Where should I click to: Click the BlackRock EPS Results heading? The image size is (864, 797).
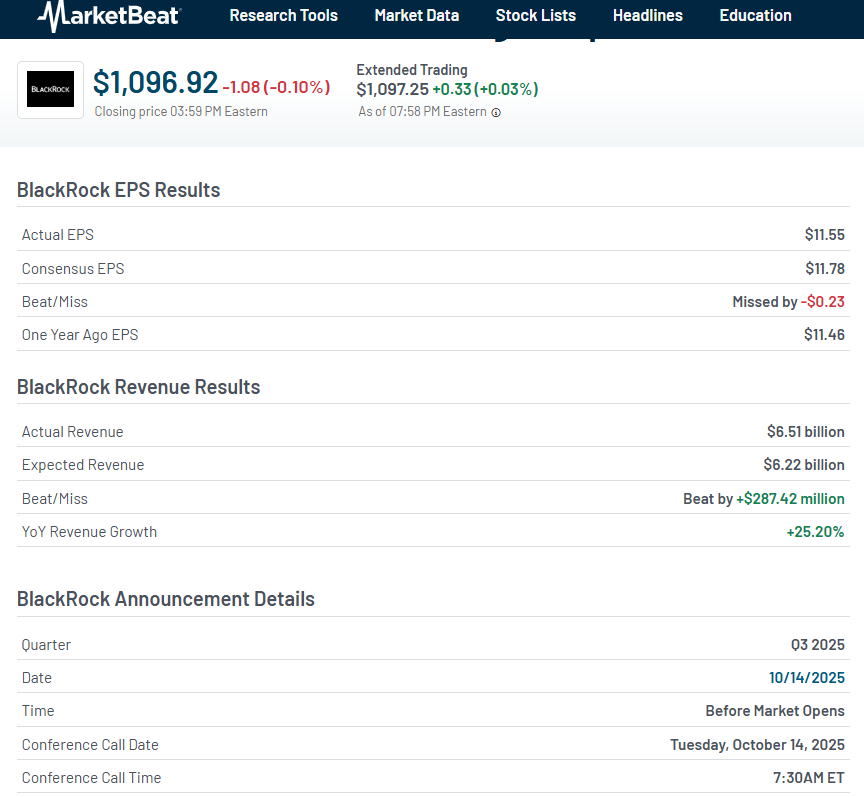coord(118,190)
